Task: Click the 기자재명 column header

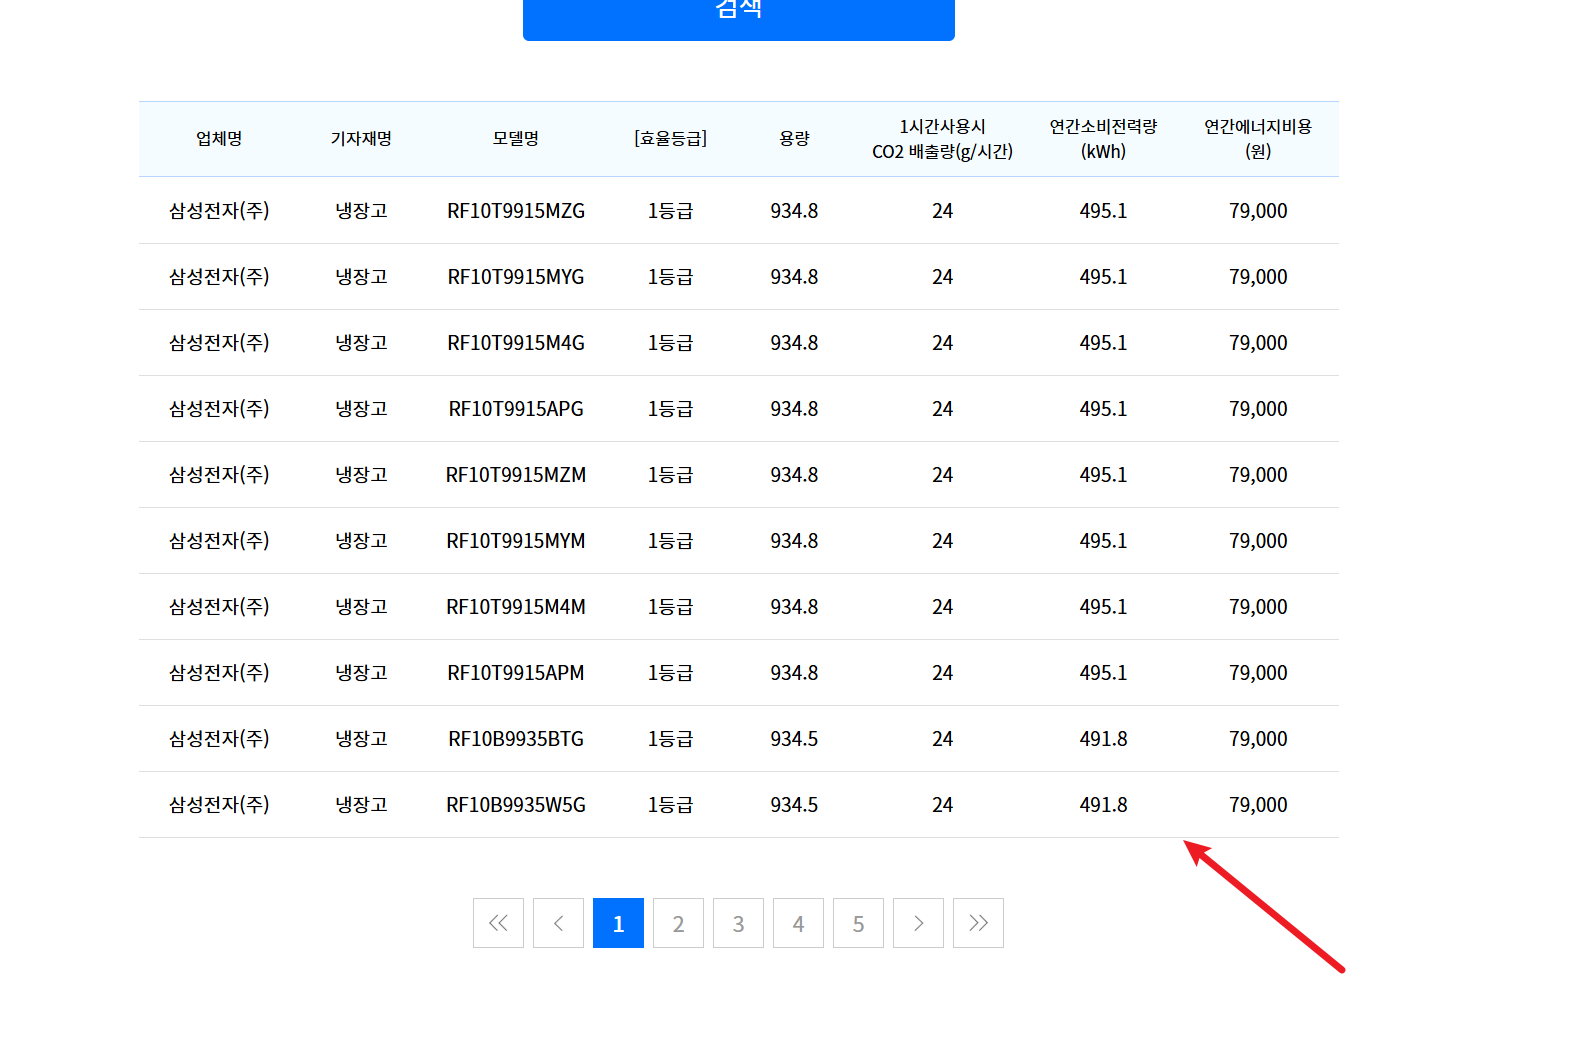Action: click(361, 139)
